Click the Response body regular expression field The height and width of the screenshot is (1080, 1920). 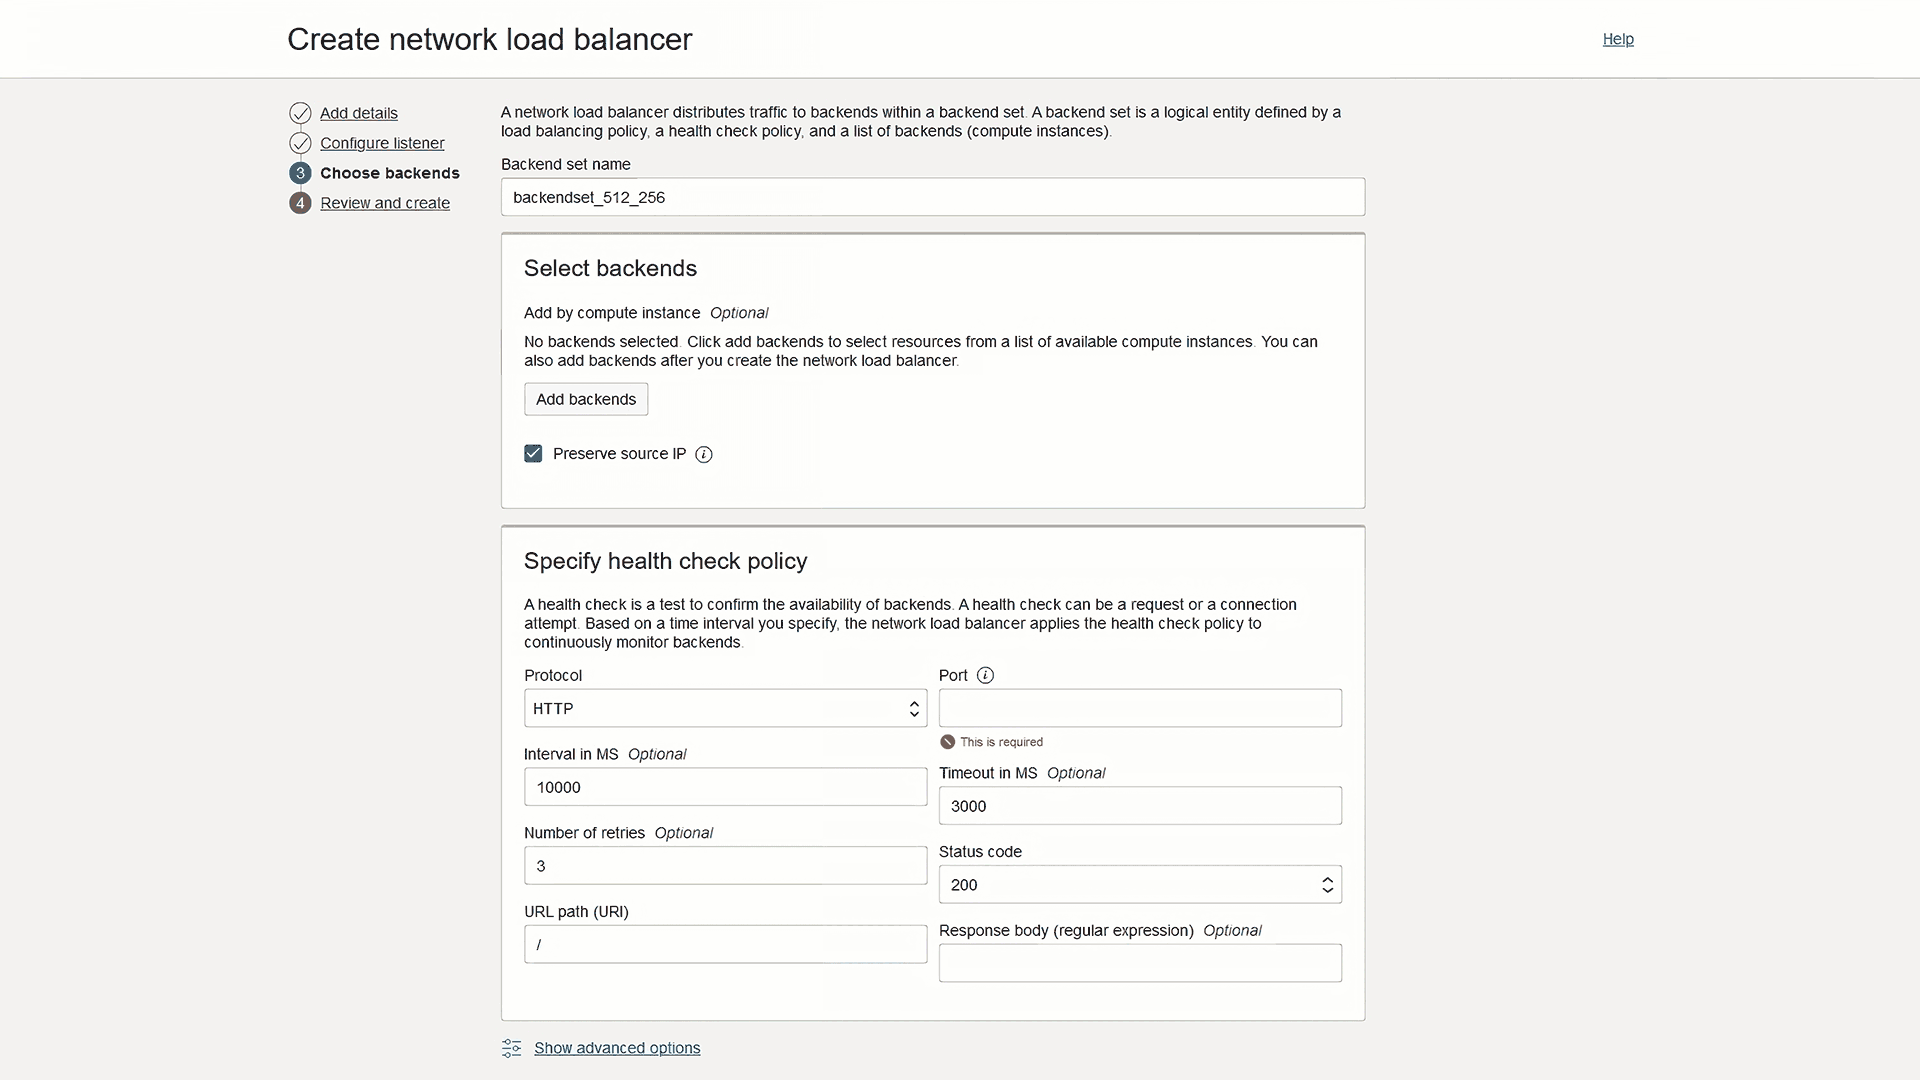click(x=1139, y=962)
